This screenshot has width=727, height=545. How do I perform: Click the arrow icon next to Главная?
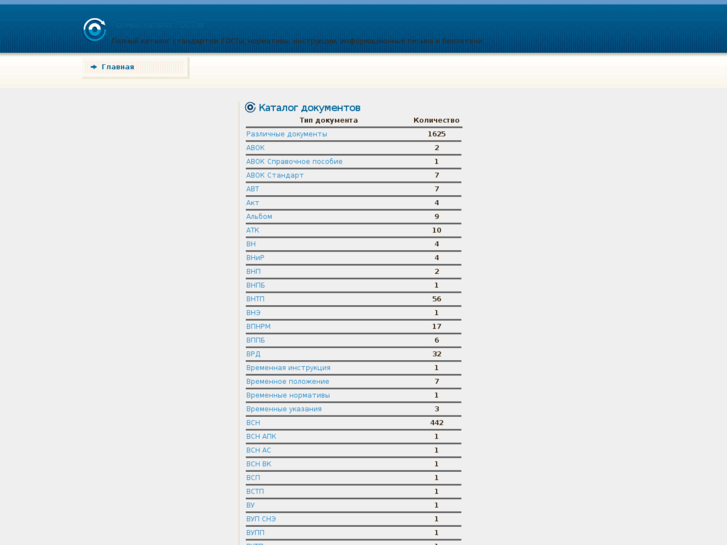tap(94, 67)
